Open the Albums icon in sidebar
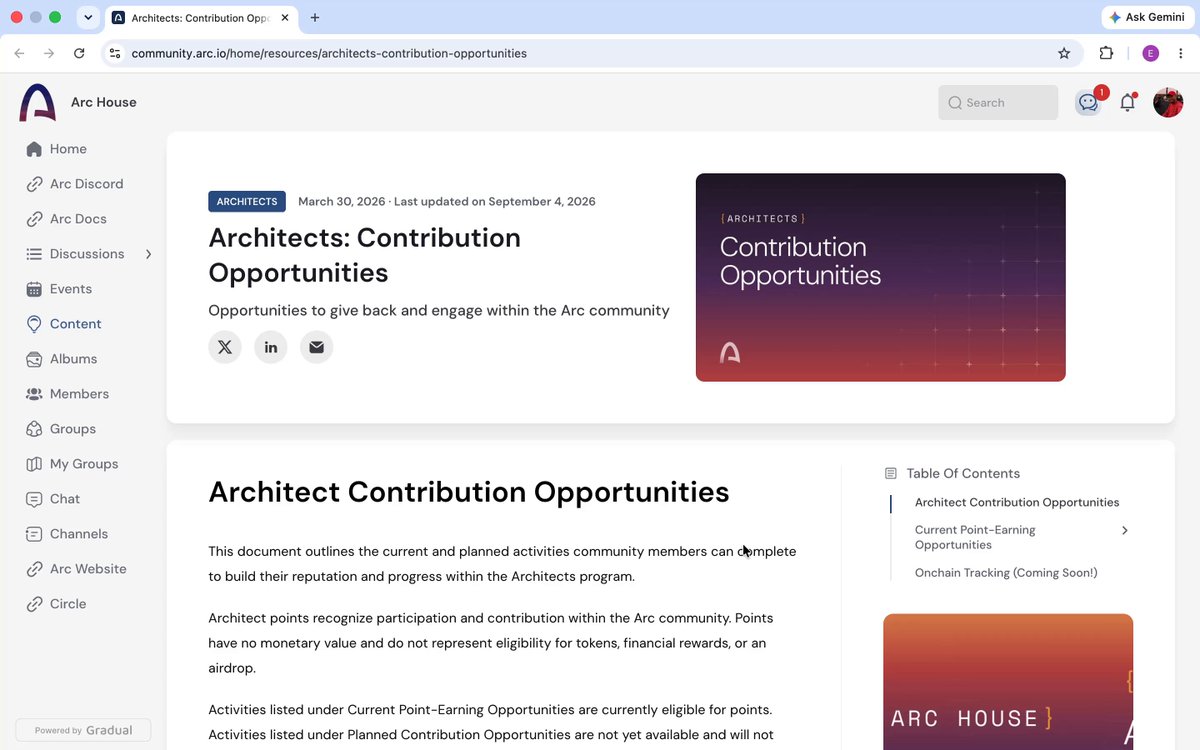 click(34, 359)
